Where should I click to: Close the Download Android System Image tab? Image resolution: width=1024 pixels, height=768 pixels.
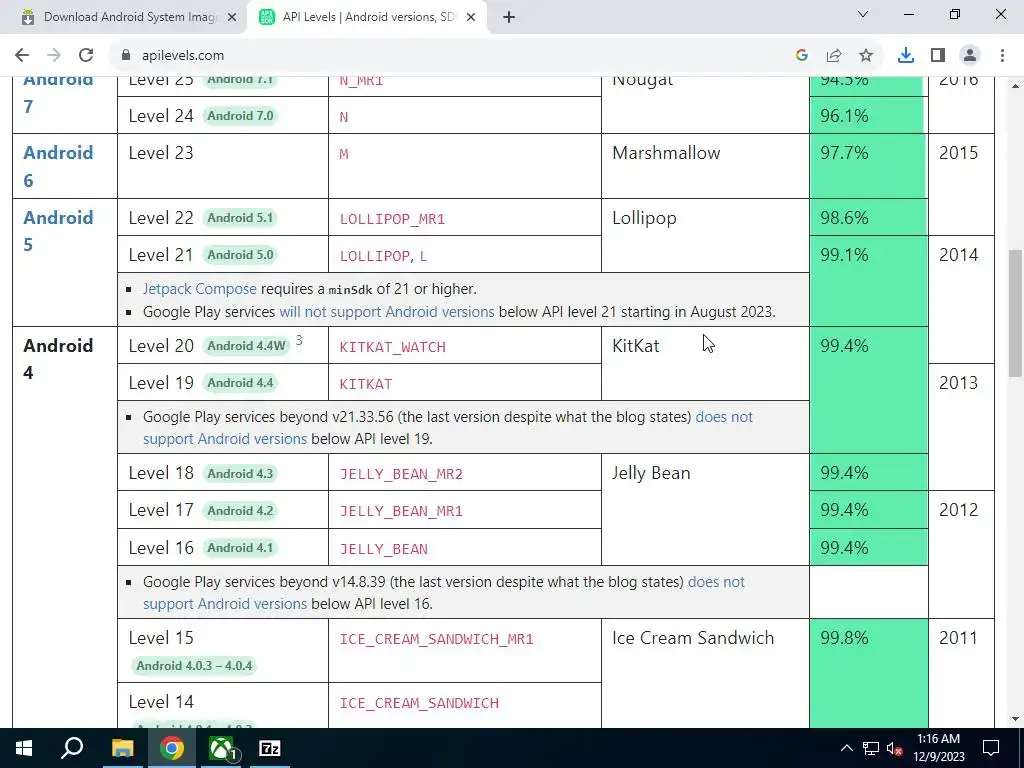tap(232, 18)
